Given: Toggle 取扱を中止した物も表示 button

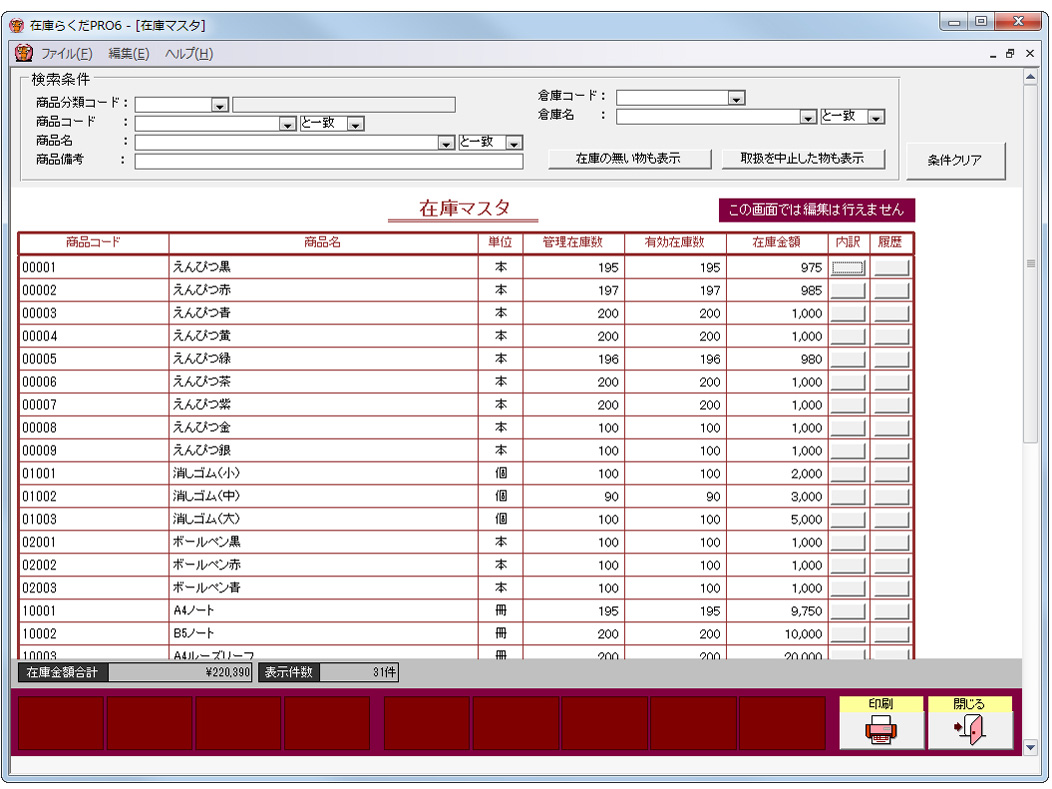Looking at the screenshot, I should point(802,159).
